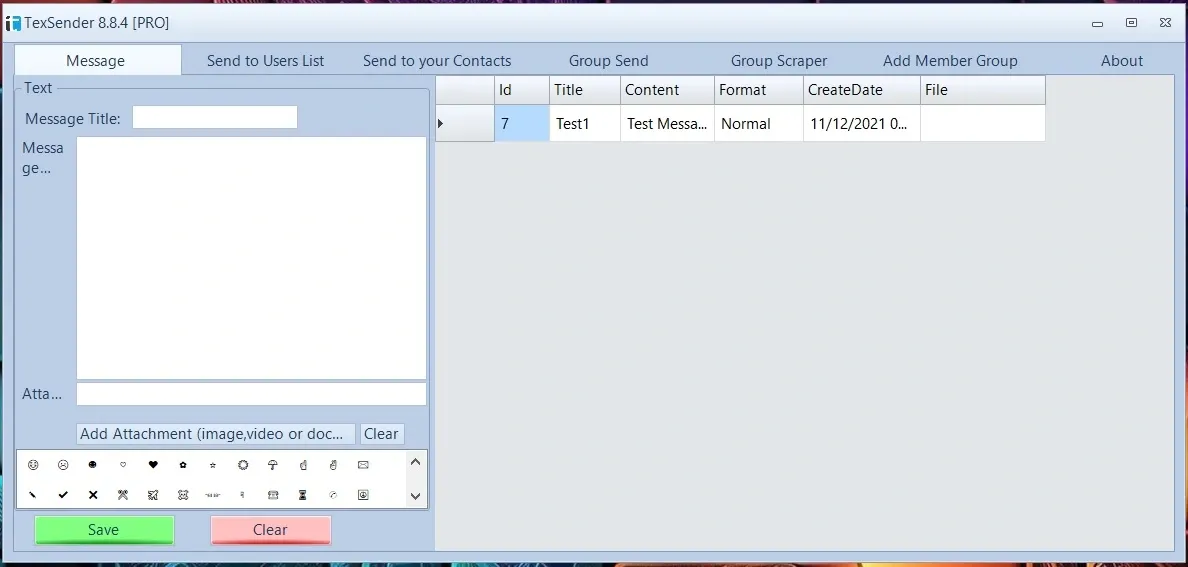Insert the envelope emoji
Screen dimensions: 1188x567
363,465
